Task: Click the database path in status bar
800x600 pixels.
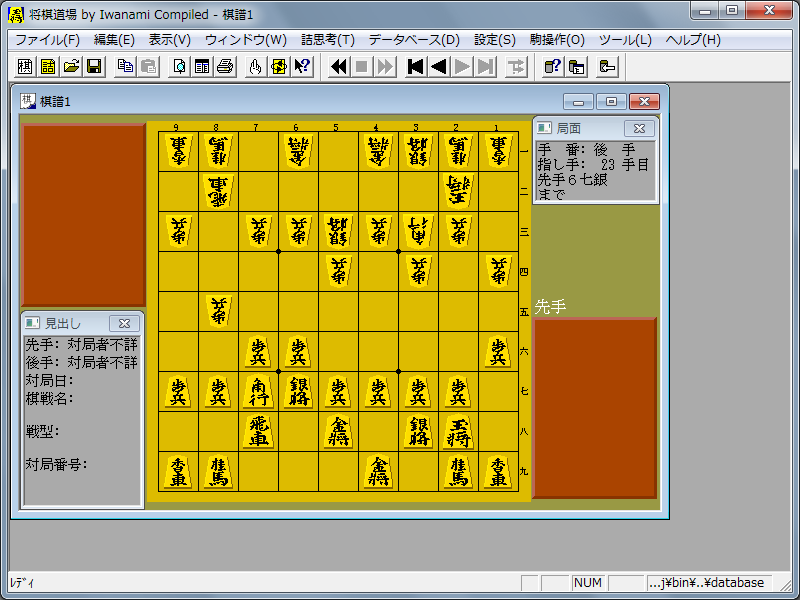Action: click(707, 583)
